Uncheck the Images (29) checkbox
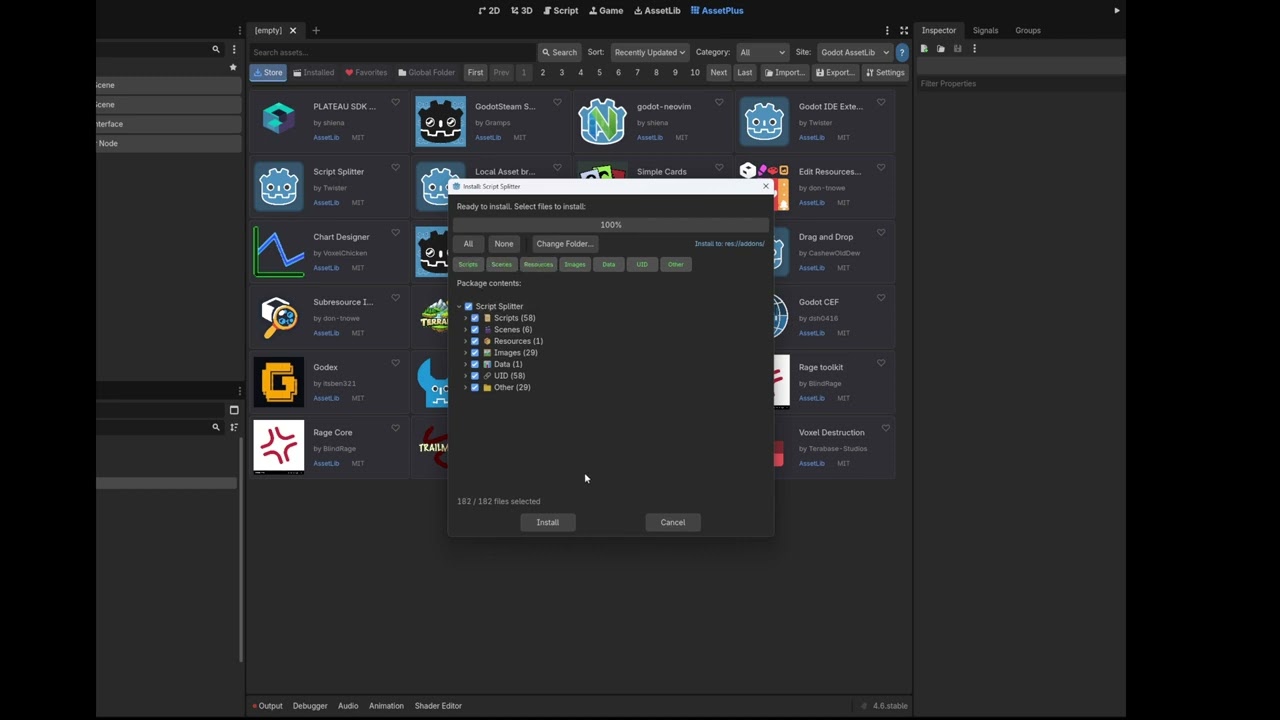 [475, 352]
